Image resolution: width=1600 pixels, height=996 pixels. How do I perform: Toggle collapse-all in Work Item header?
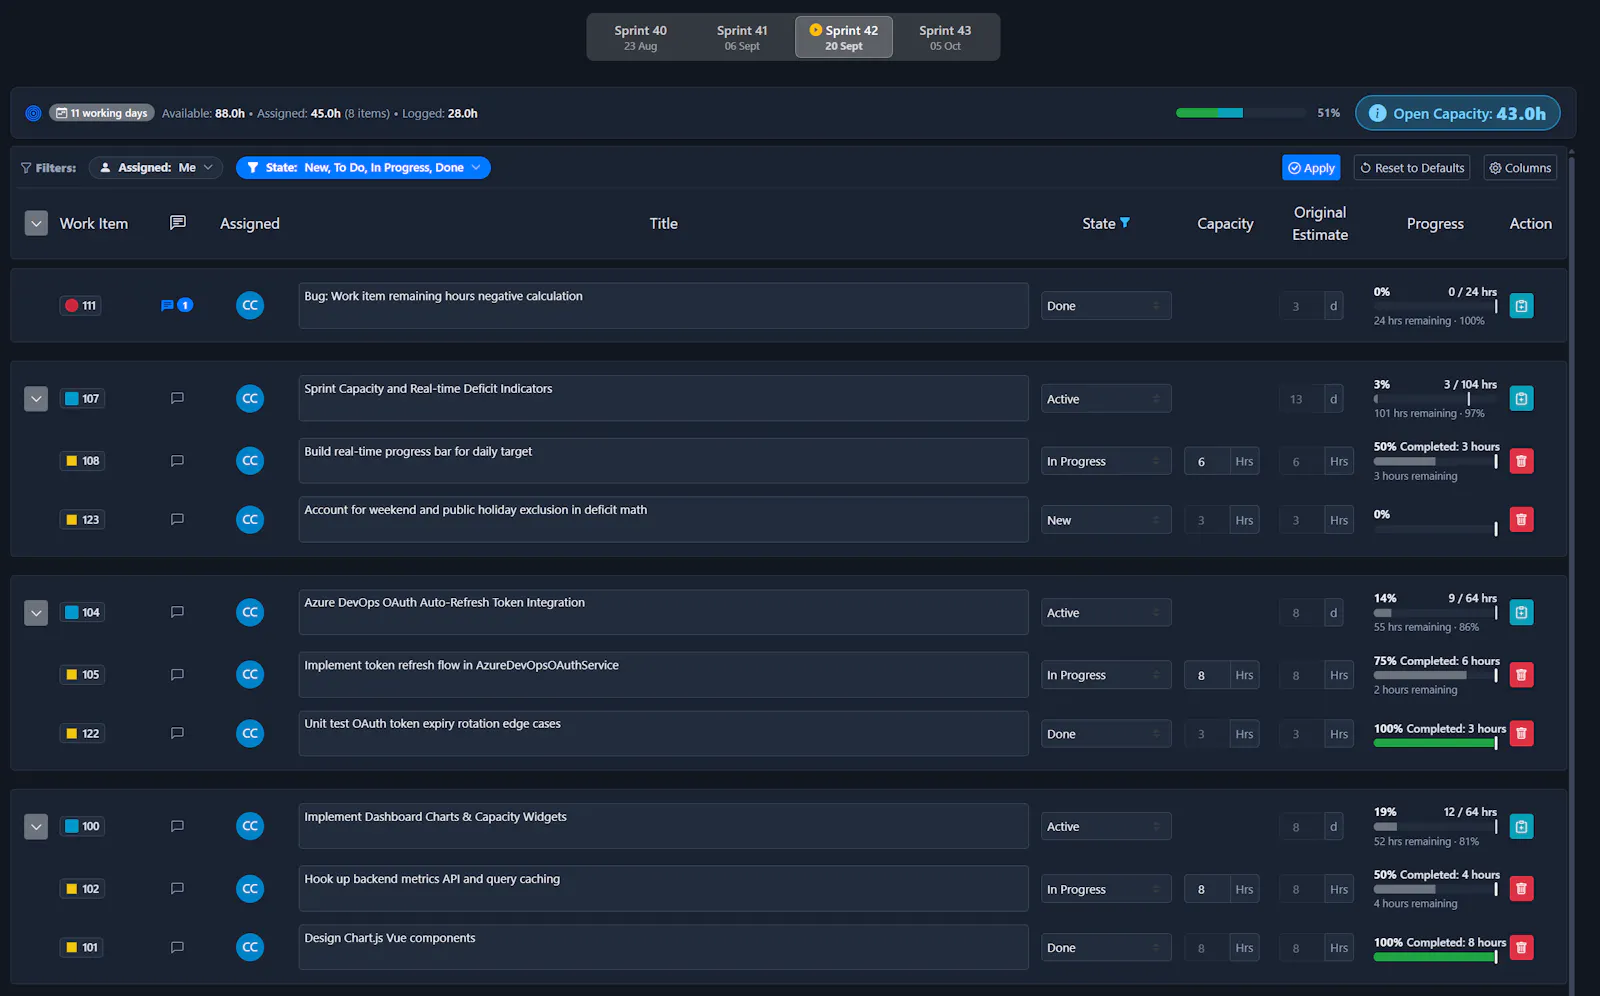pyautogui.click(x=36, y=224)
